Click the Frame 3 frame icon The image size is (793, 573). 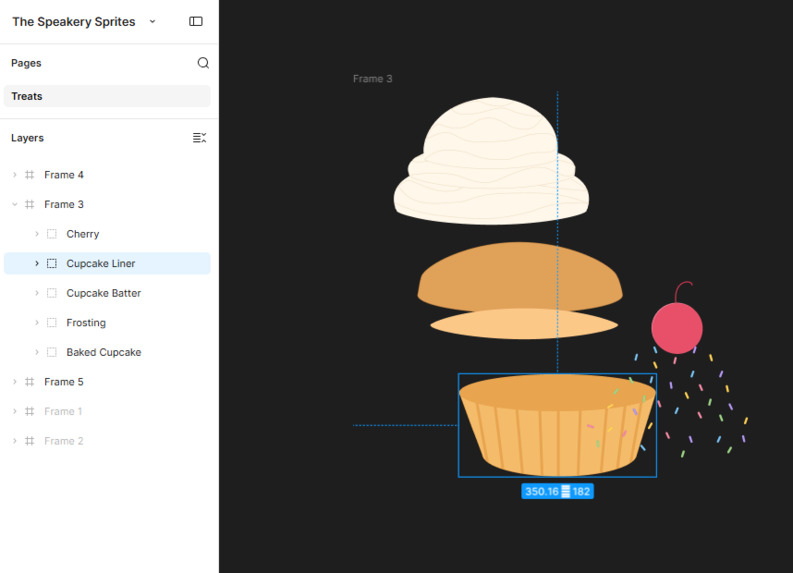click(30, 204)
